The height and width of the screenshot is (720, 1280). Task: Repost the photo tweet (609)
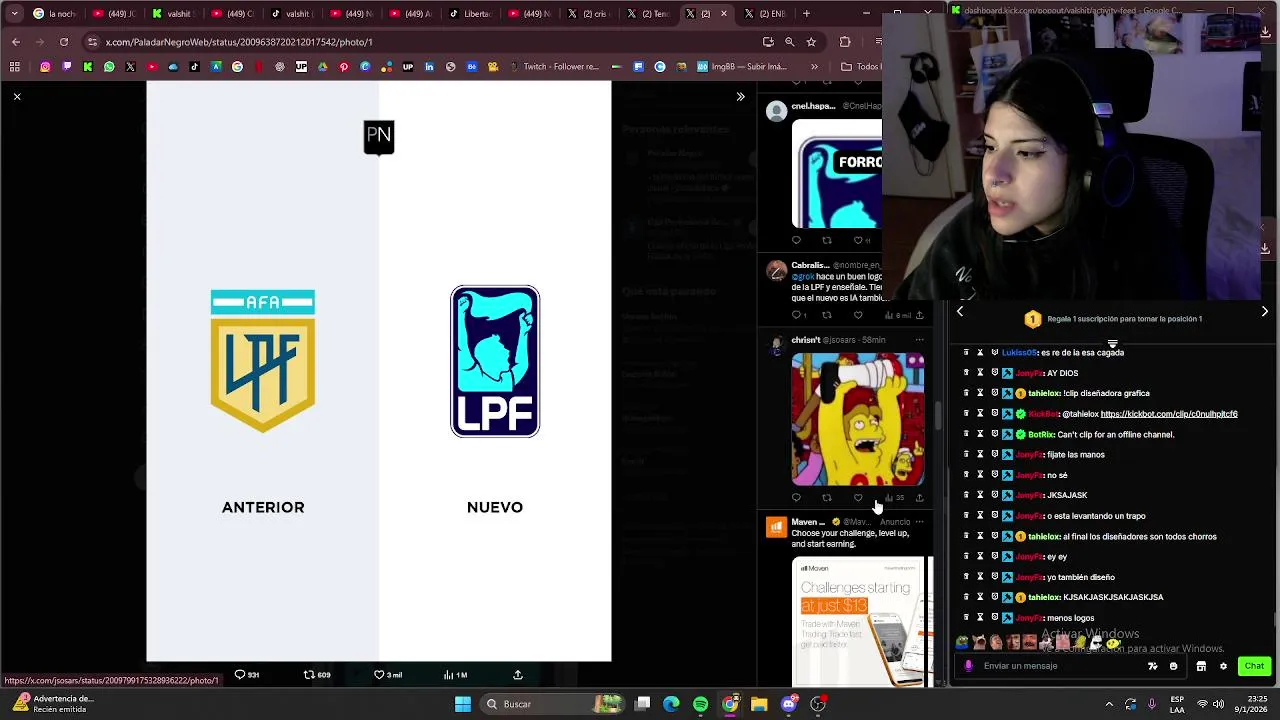coord(317,675)
